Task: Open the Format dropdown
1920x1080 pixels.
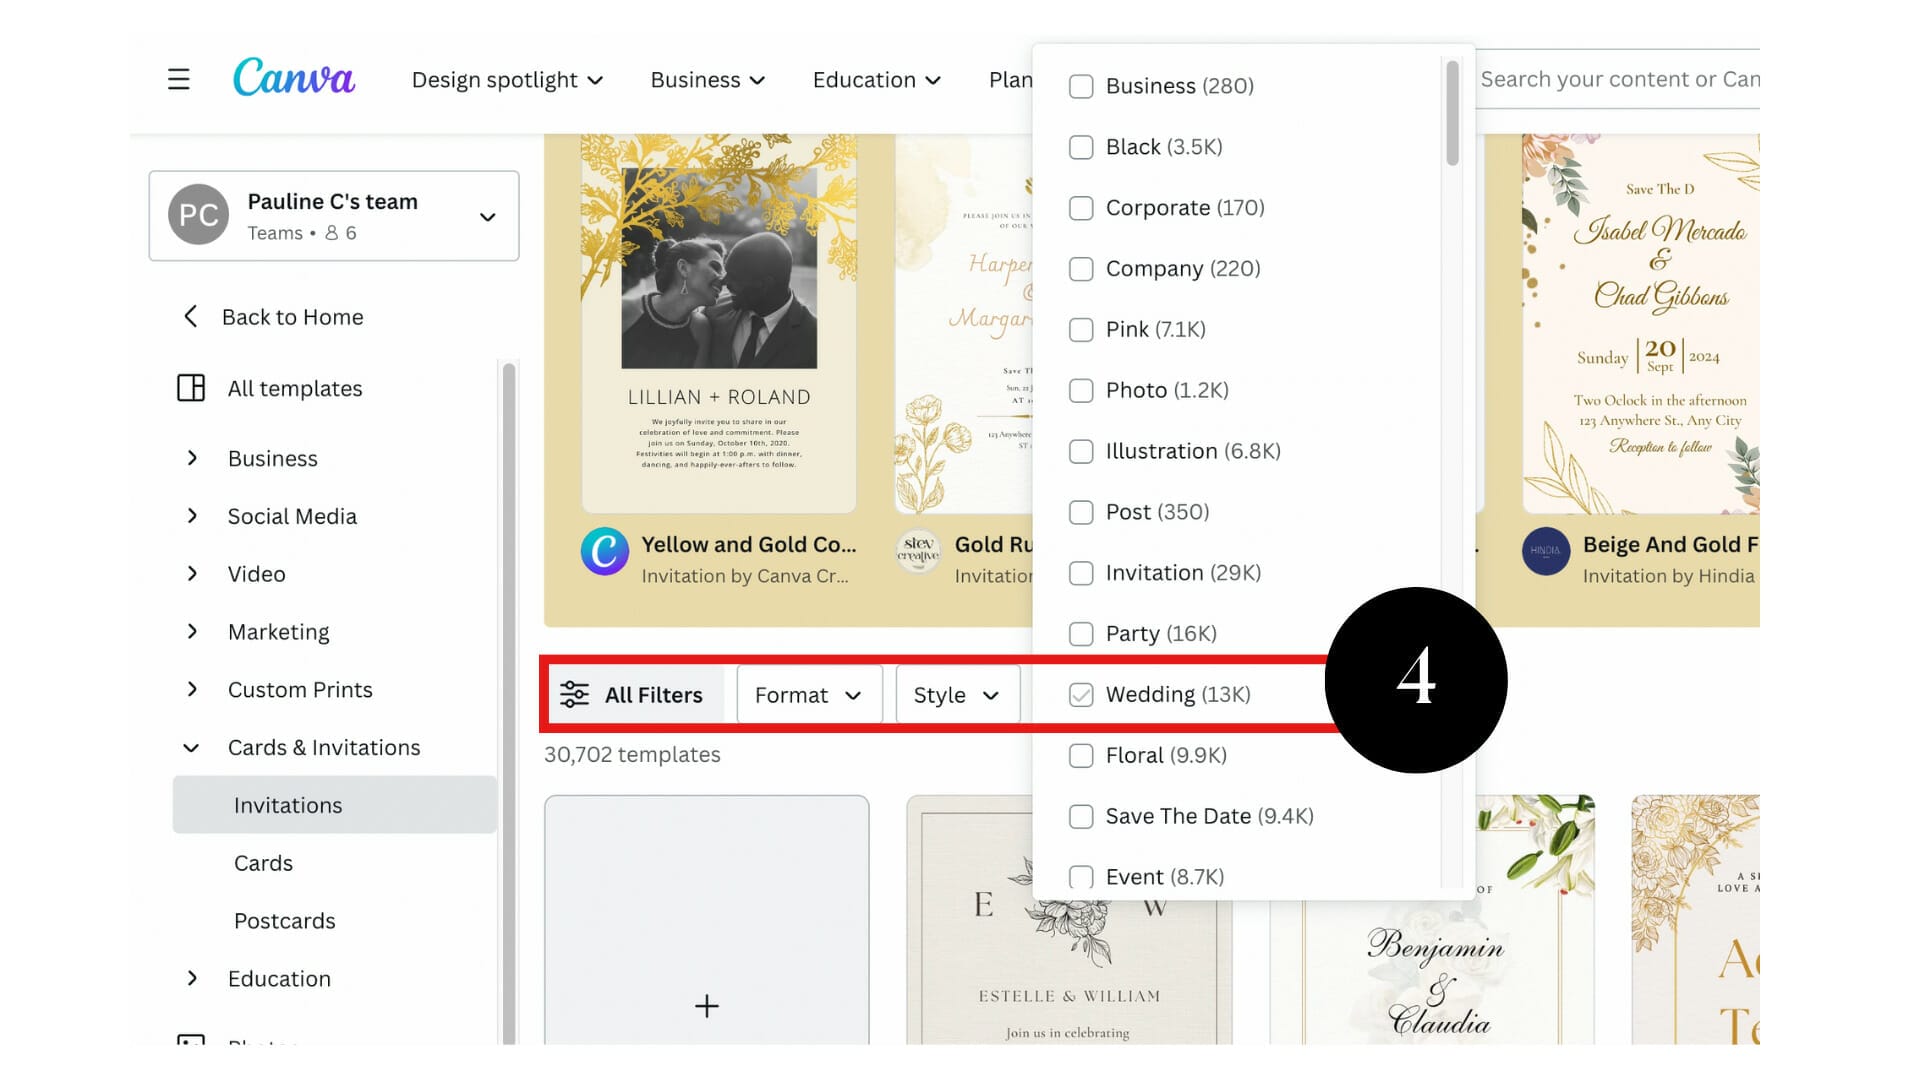Action: click(x=809, y=694)
